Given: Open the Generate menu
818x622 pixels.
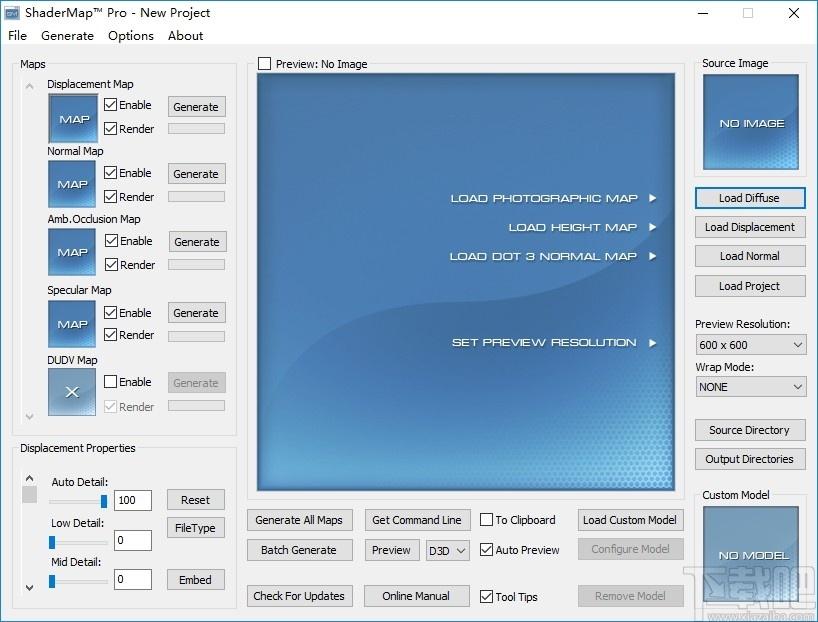Looking at the screenshot, I should point(67,35).
